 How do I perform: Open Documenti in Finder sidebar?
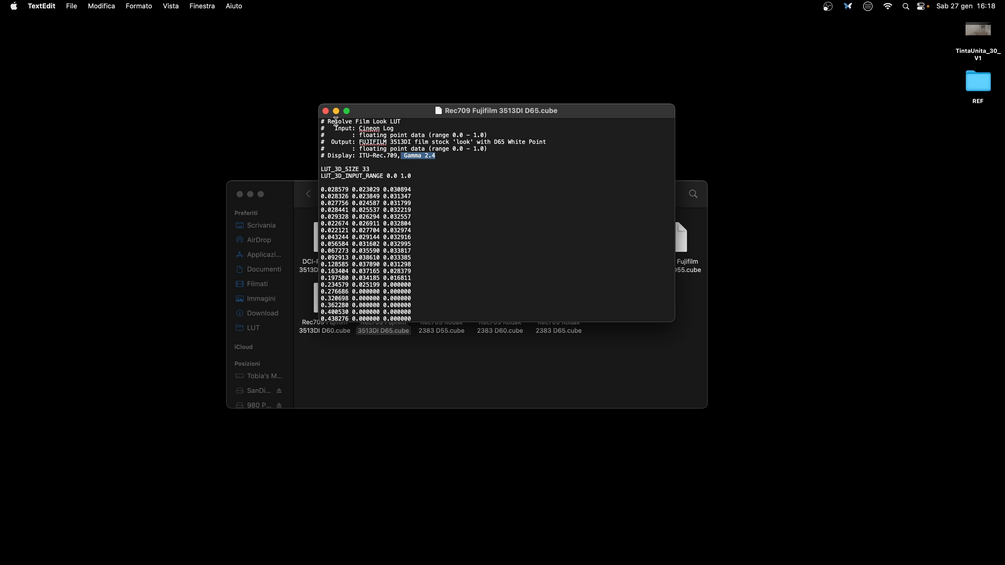[x=258, y=269]
